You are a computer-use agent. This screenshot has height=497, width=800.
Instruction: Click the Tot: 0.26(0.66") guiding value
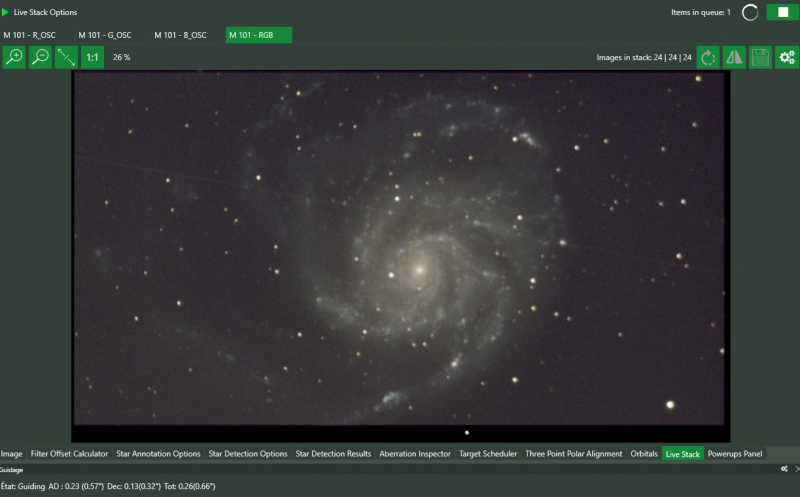(189, 486)
